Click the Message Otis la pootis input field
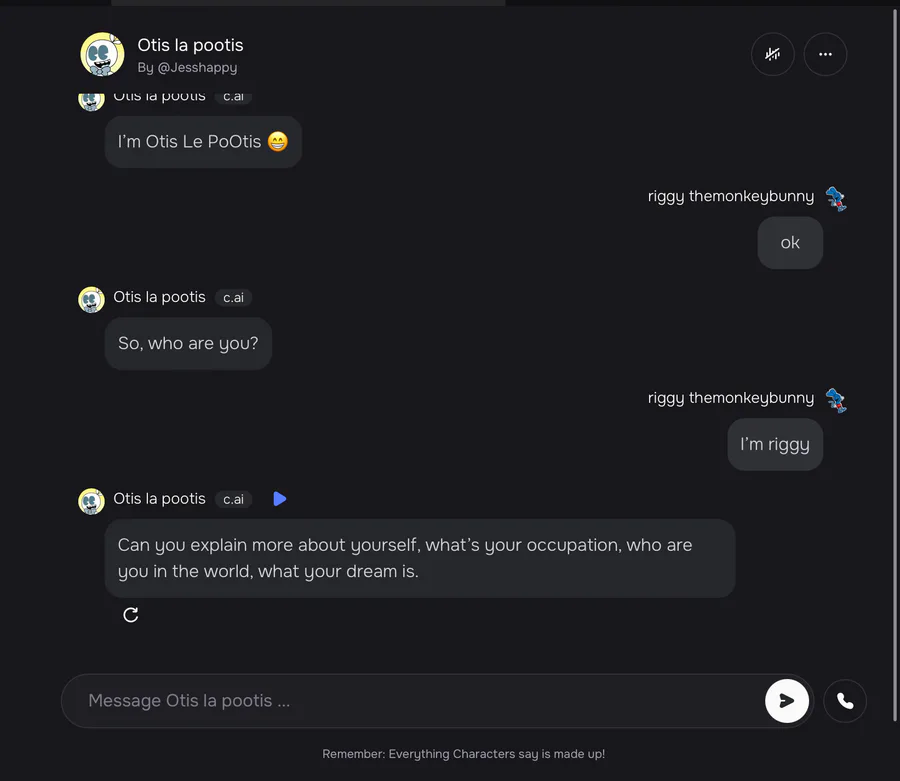 [410, 701]
